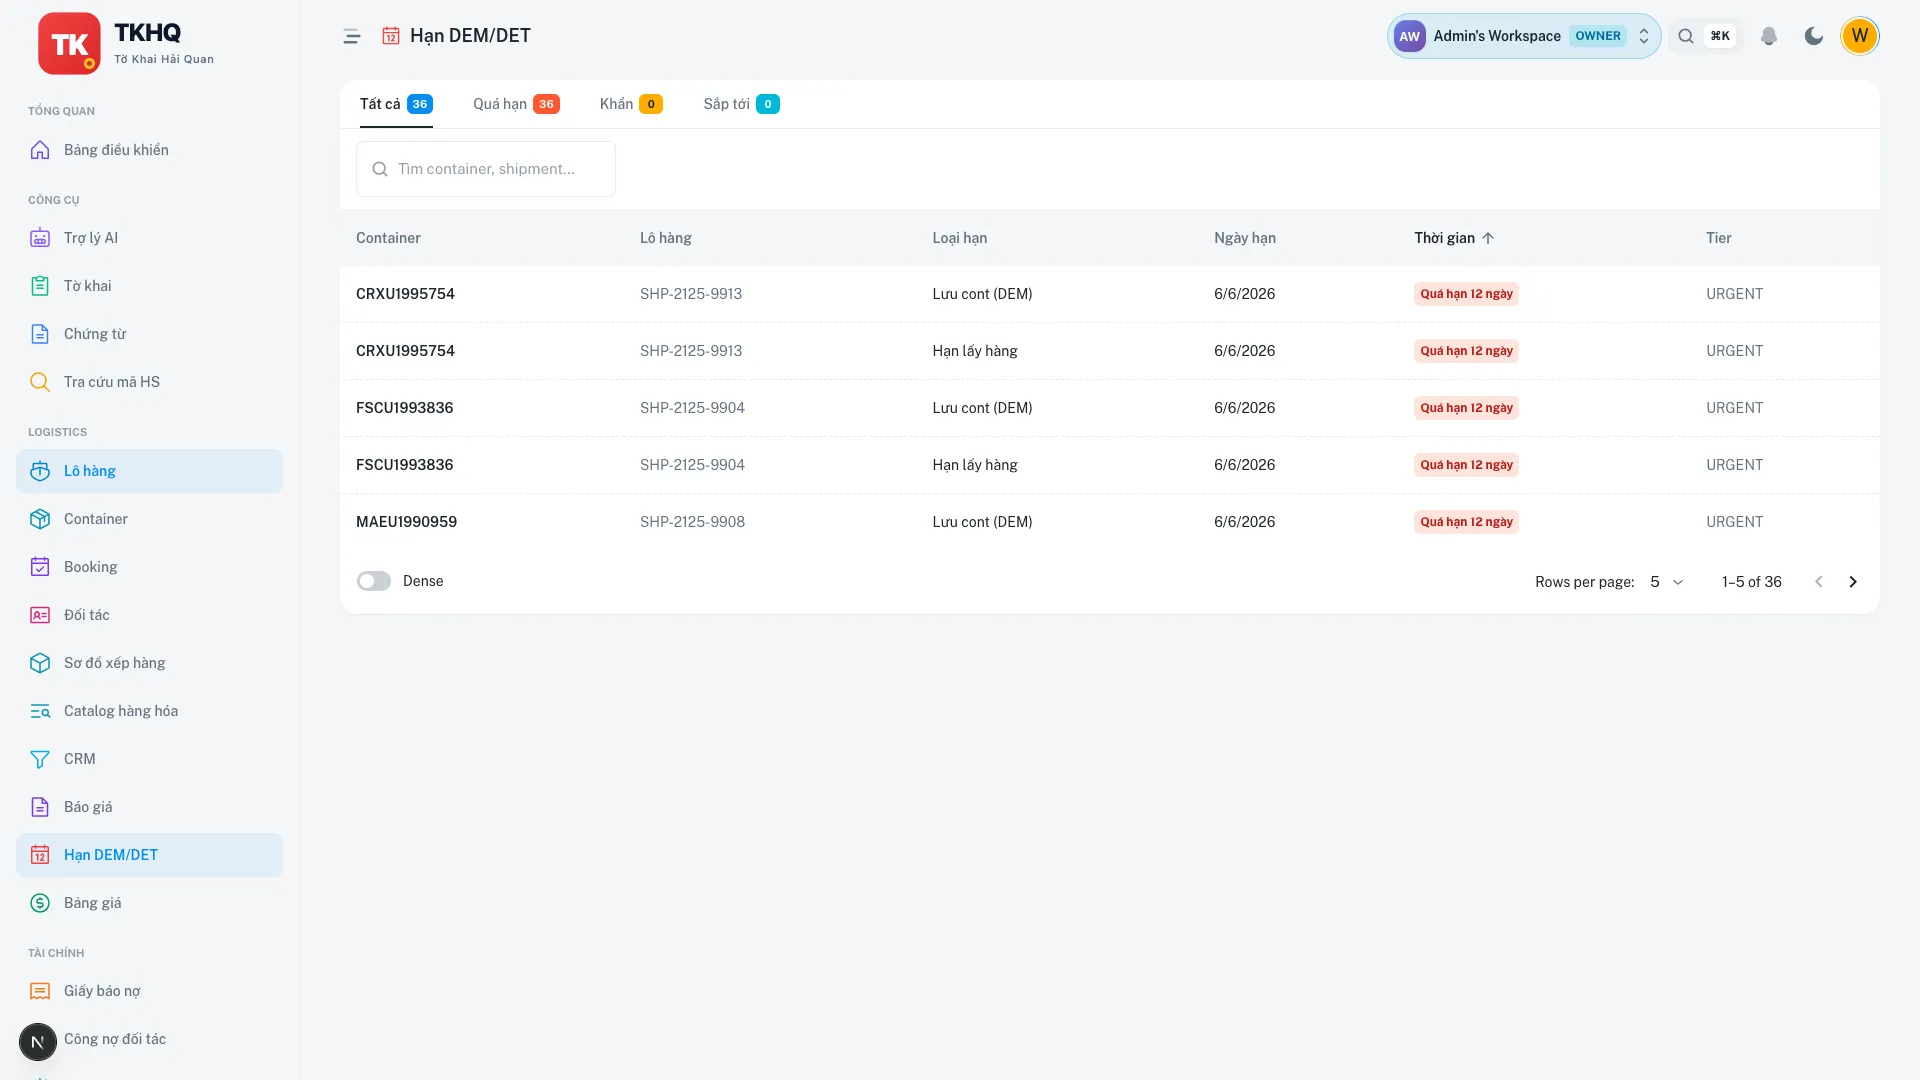This screenshot has width=1920, height=1080.
Task: Click URGENT tier in MAEU1990959 row
Action: click(1734, 522)
